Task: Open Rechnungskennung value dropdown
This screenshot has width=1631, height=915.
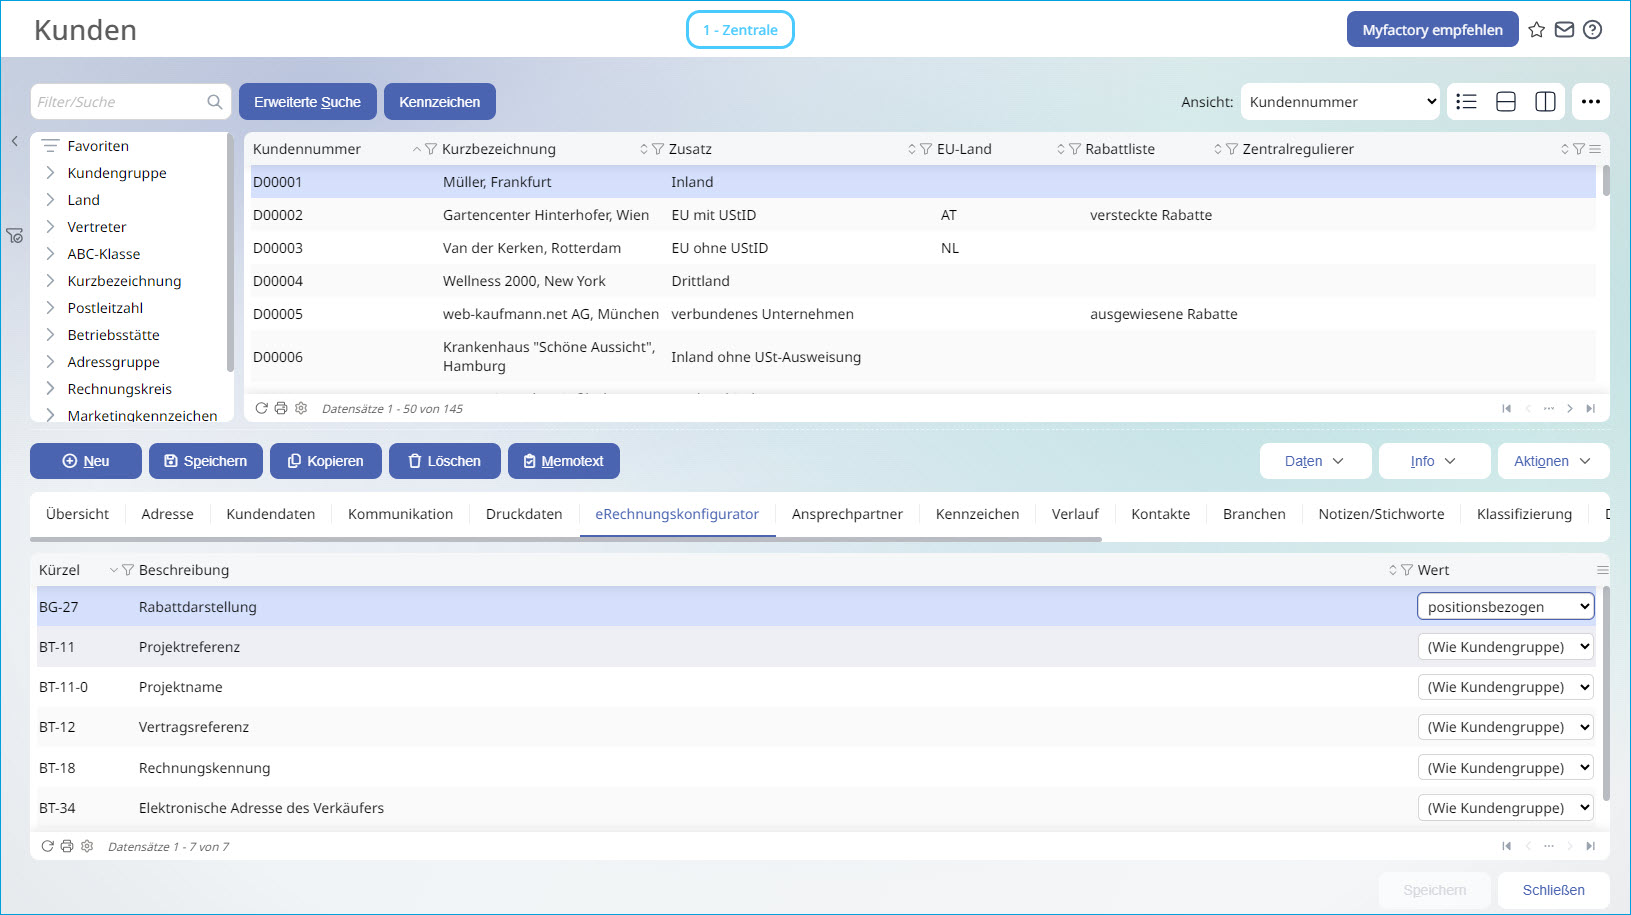Action: point(1506,768)
